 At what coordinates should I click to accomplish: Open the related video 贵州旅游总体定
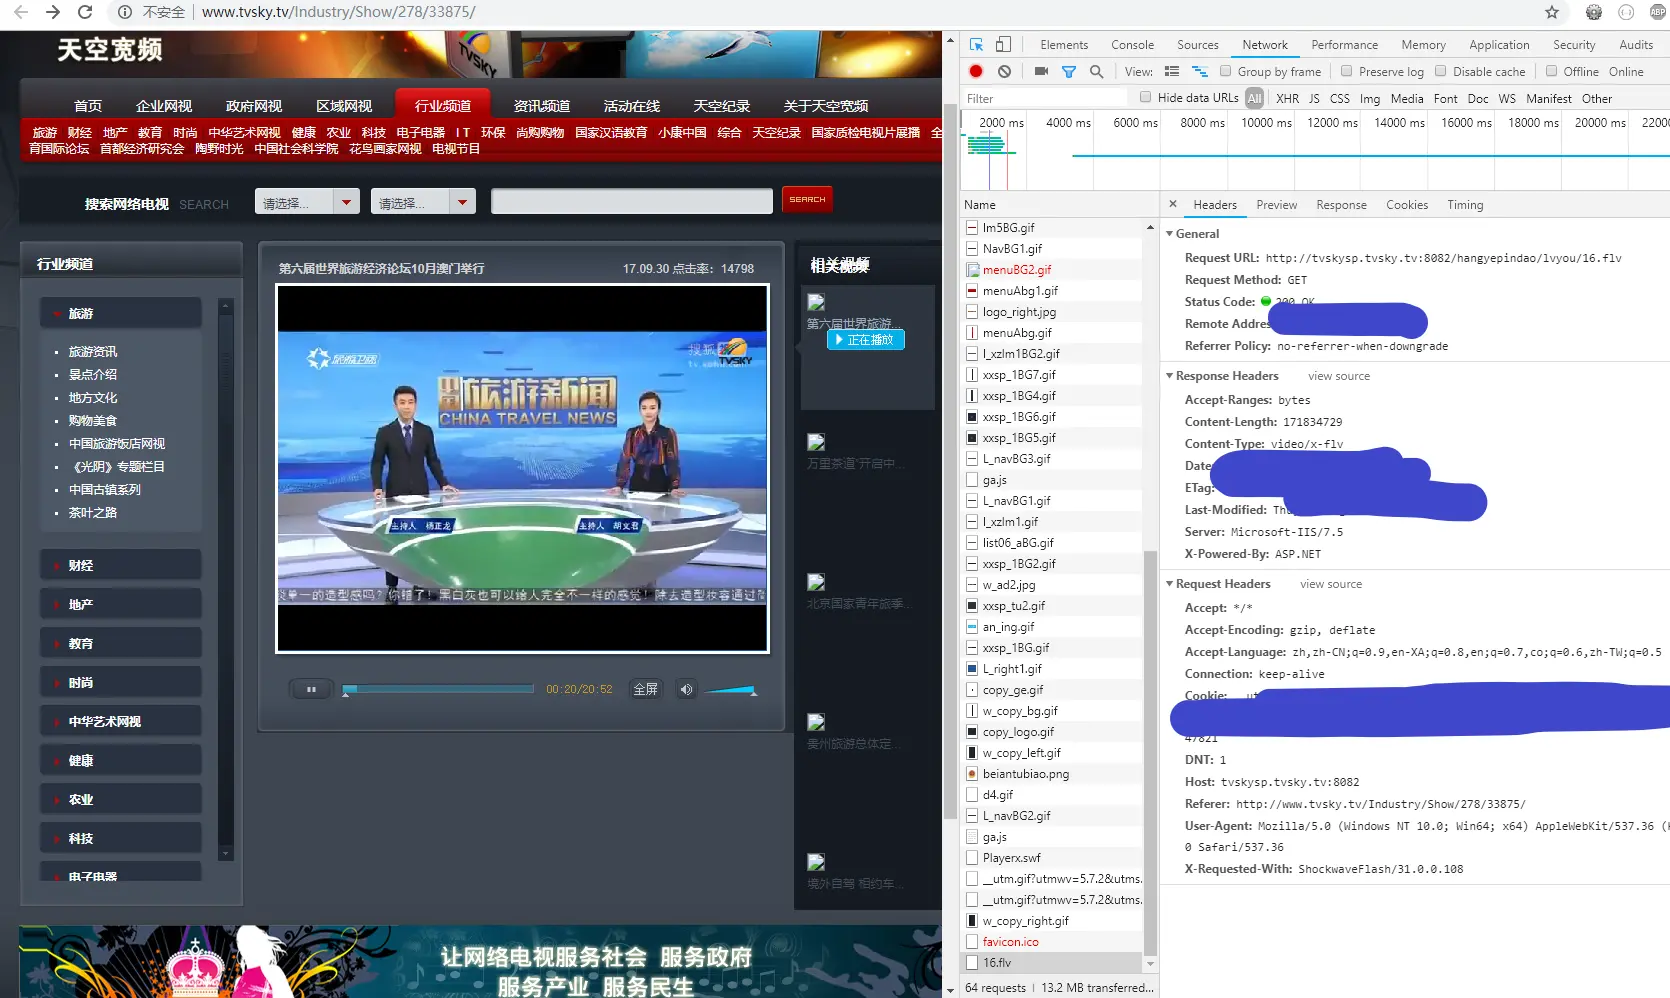point(816,723)
